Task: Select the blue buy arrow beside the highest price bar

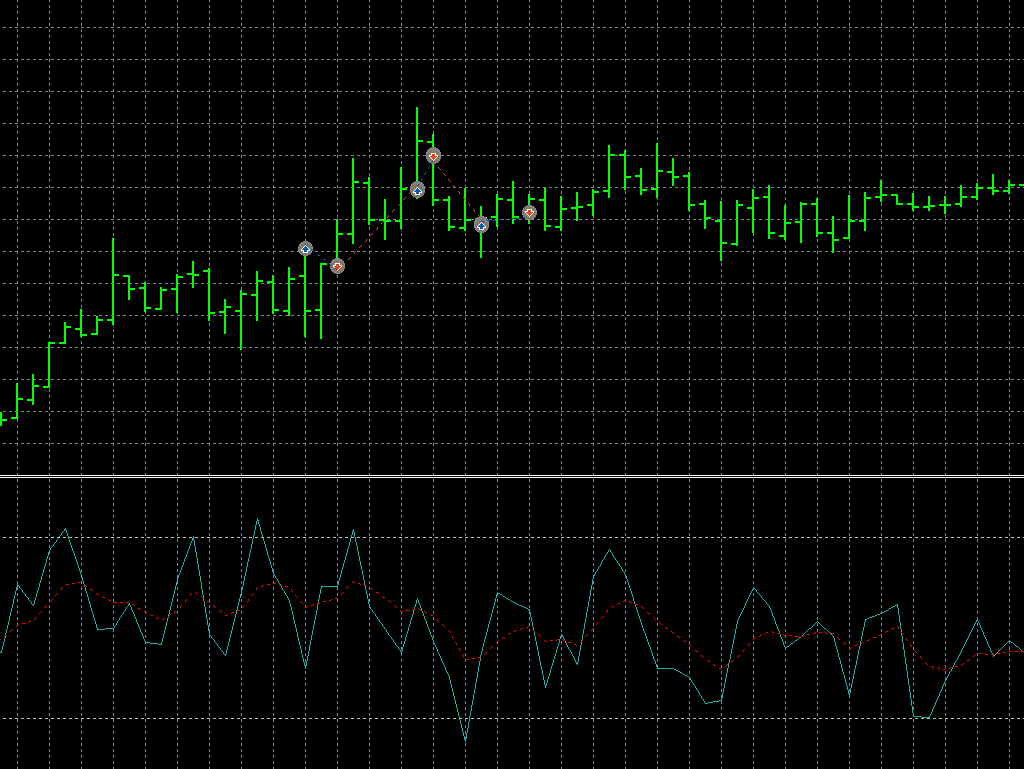Action: [x=417, y=190]
